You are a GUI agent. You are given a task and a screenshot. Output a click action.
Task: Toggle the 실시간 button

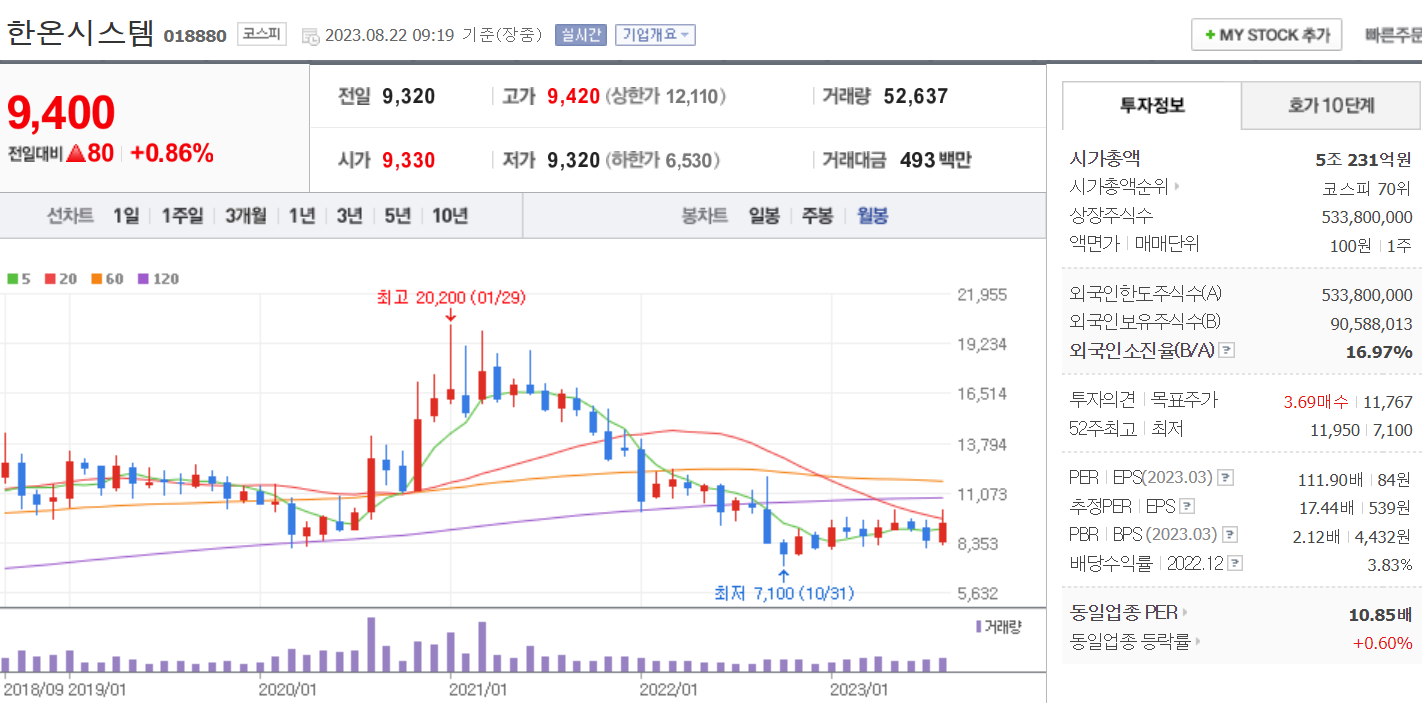pos(580,35)
